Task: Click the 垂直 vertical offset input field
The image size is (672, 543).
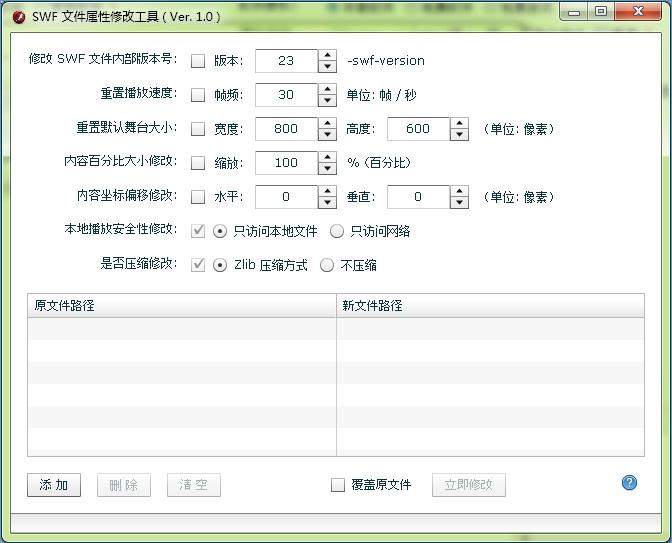Action: coord(418,197)
